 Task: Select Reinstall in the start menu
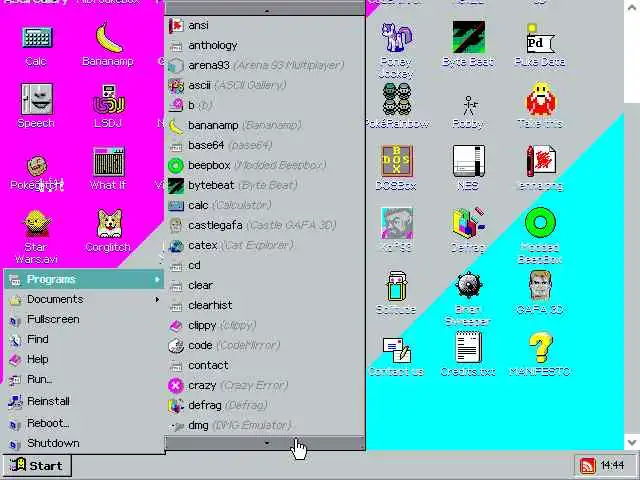[84, 402]
